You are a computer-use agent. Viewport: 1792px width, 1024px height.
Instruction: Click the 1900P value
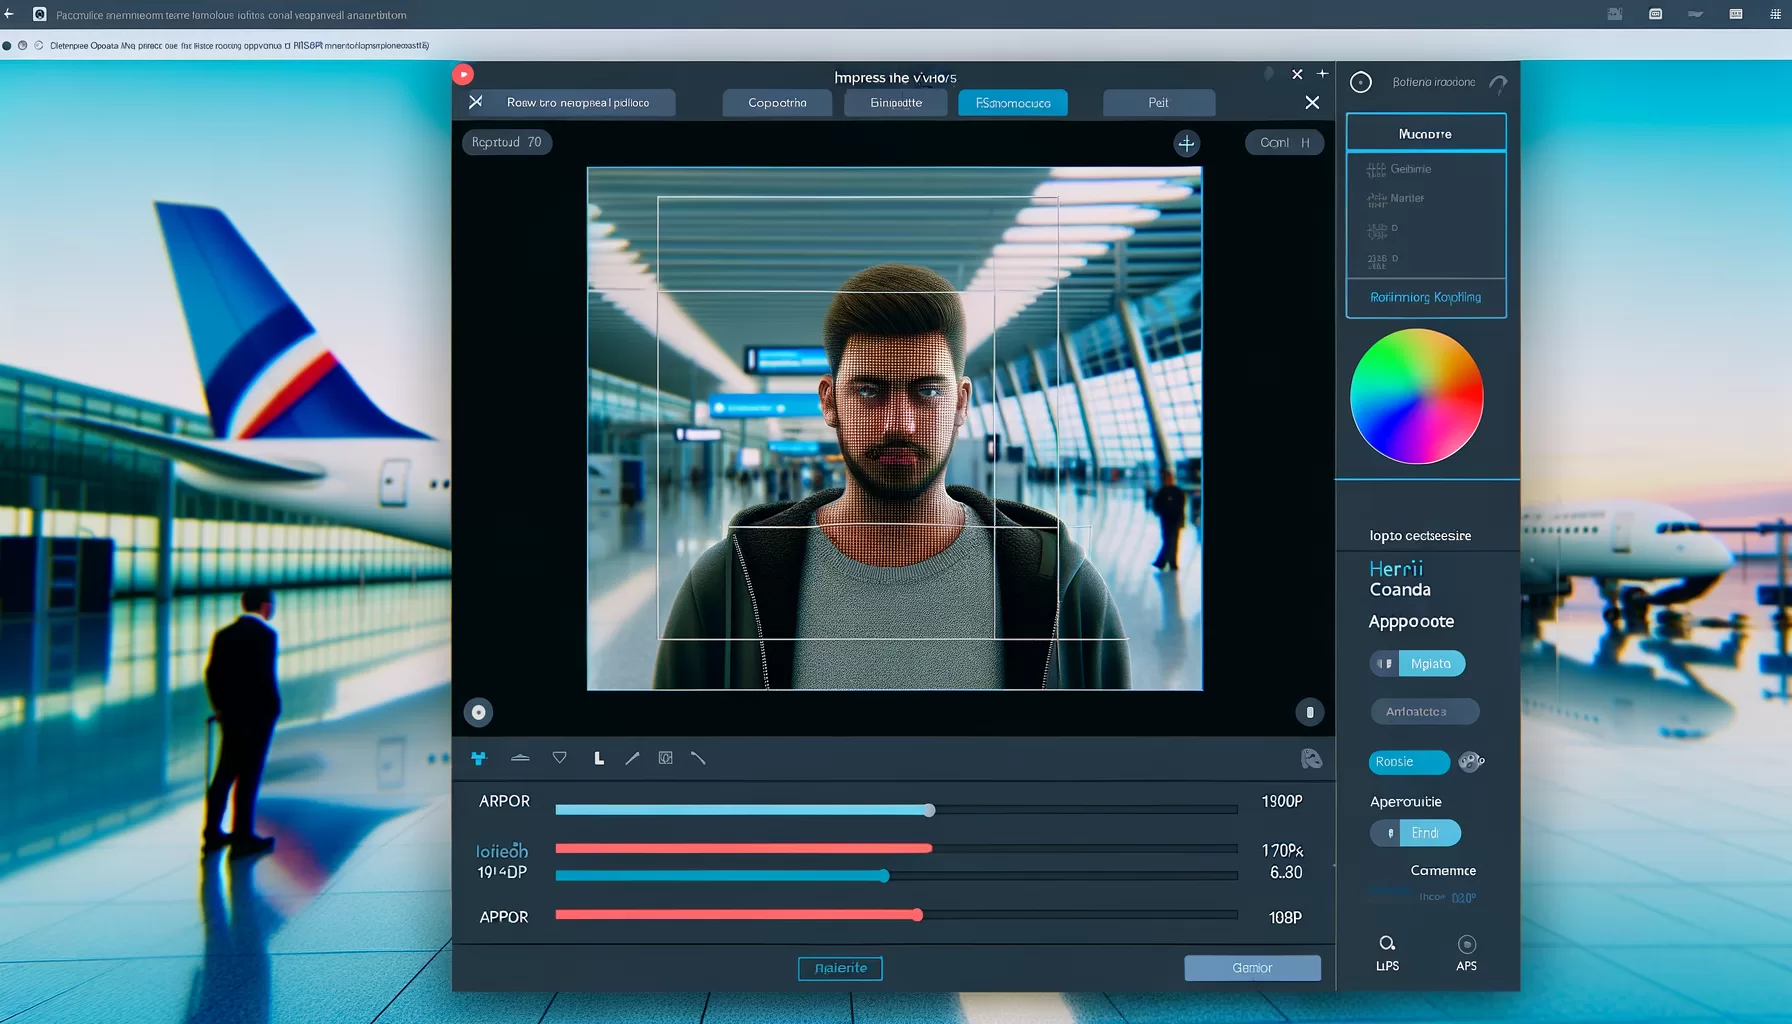pos(1281,801)
